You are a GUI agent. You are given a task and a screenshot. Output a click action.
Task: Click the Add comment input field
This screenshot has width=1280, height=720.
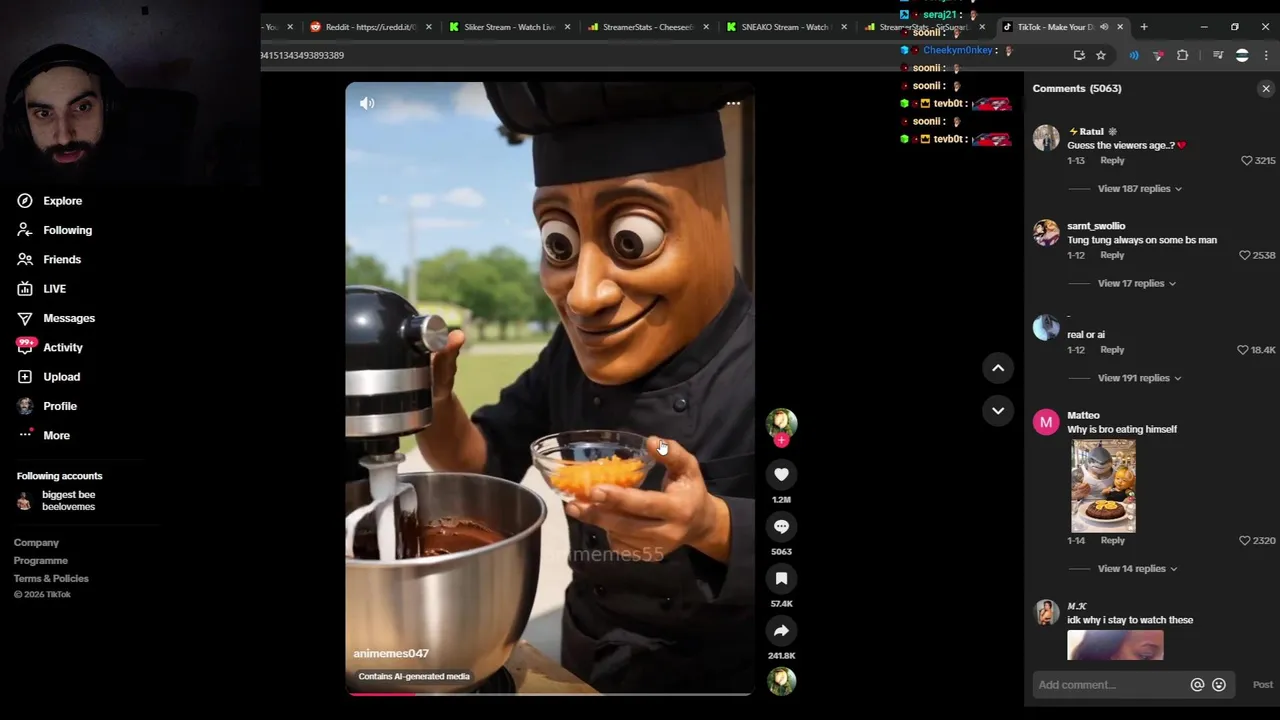pyautogui.click(x=1110, y=685)
